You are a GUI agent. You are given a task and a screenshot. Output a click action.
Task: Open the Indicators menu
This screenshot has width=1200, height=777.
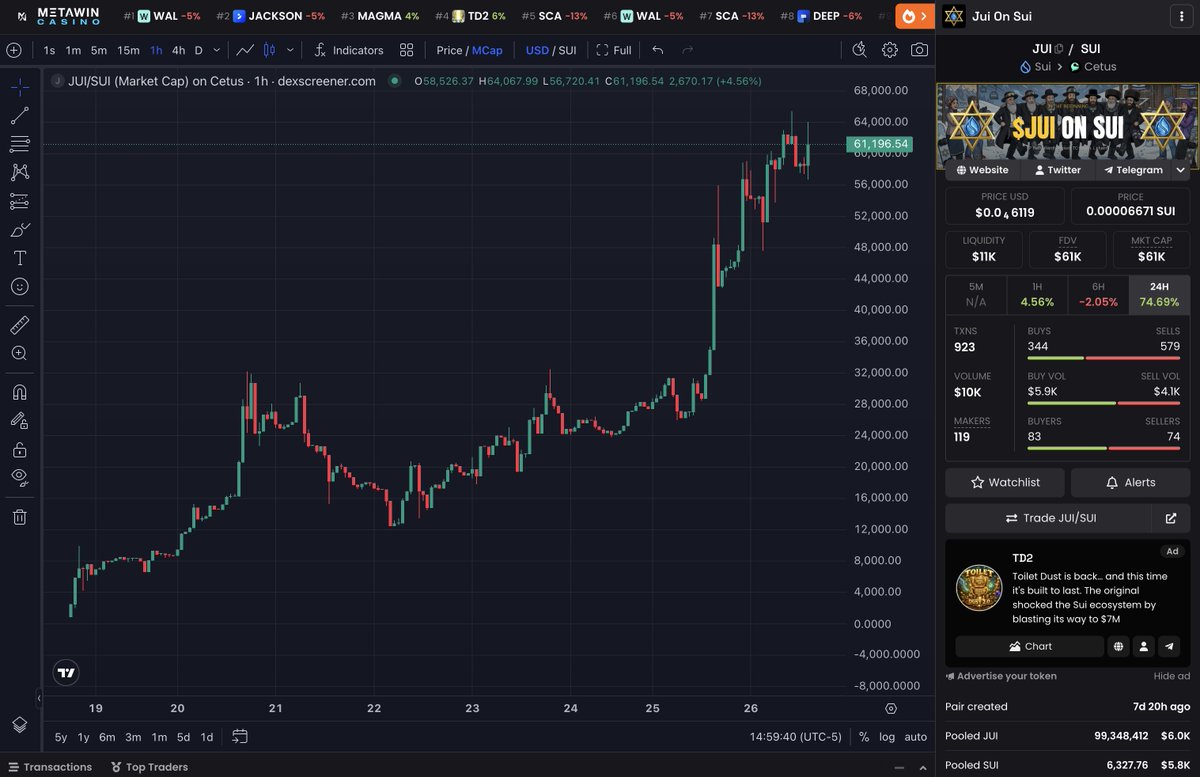click(x=348, y=50)
